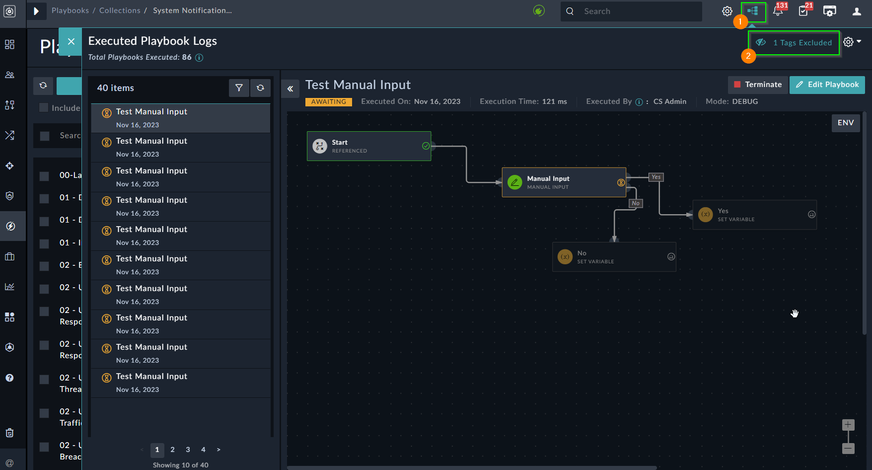Tick the checkbox for the 00-La playbook row

[x=45, y=175]
